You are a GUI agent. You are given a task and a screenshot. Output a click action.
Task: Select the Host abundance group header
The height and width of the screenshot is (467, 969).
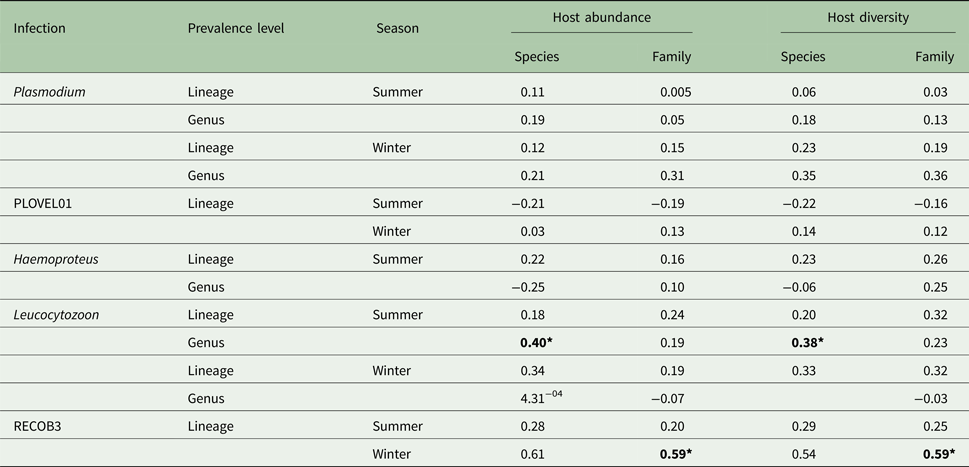pos(601,18)
